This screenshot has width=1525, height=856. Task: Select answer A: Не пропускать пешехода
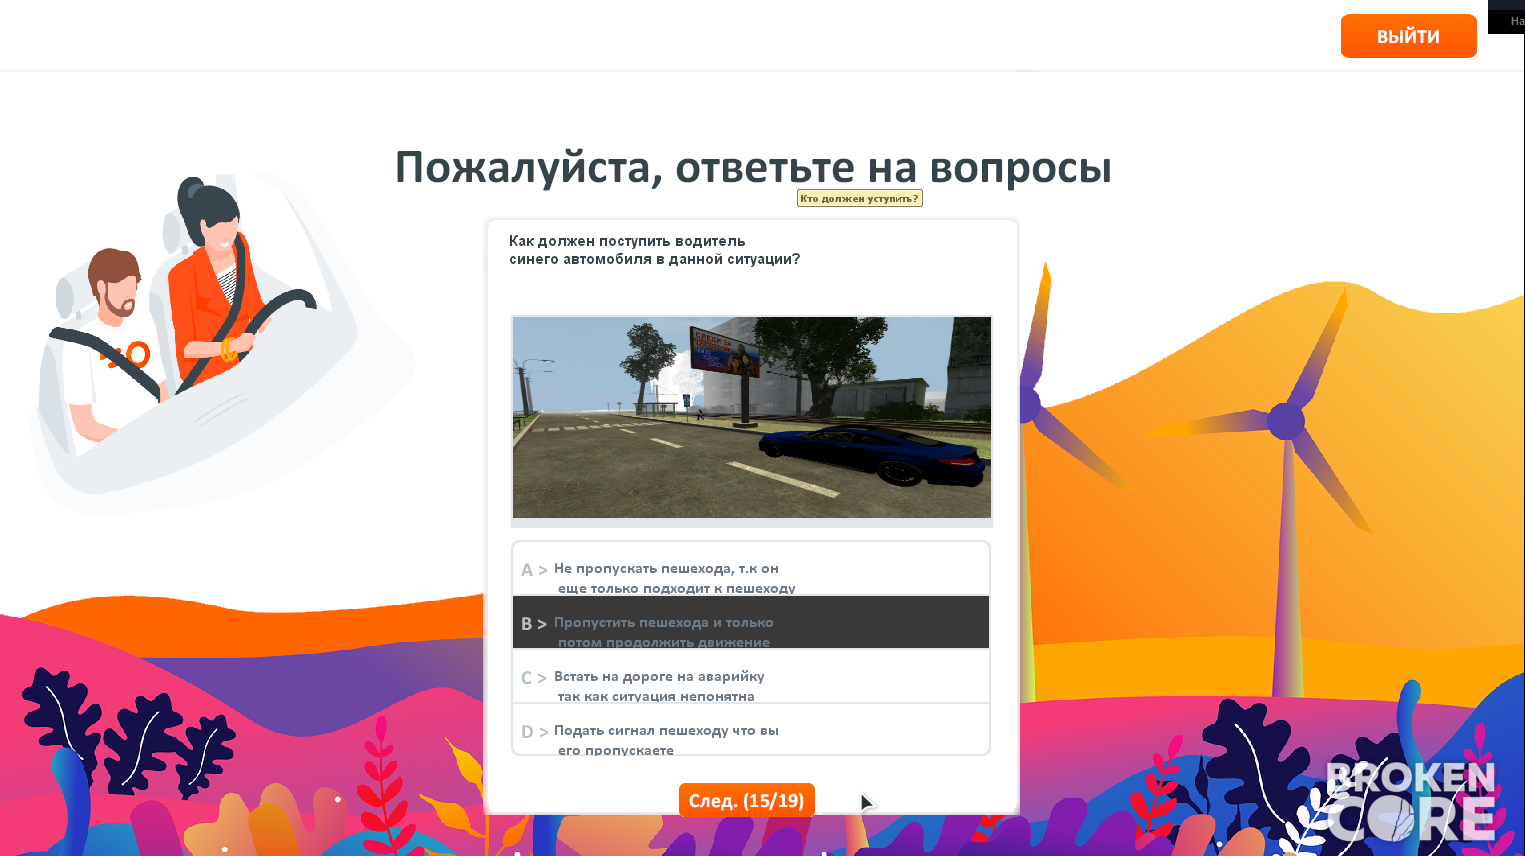click(x=751, y=569)
